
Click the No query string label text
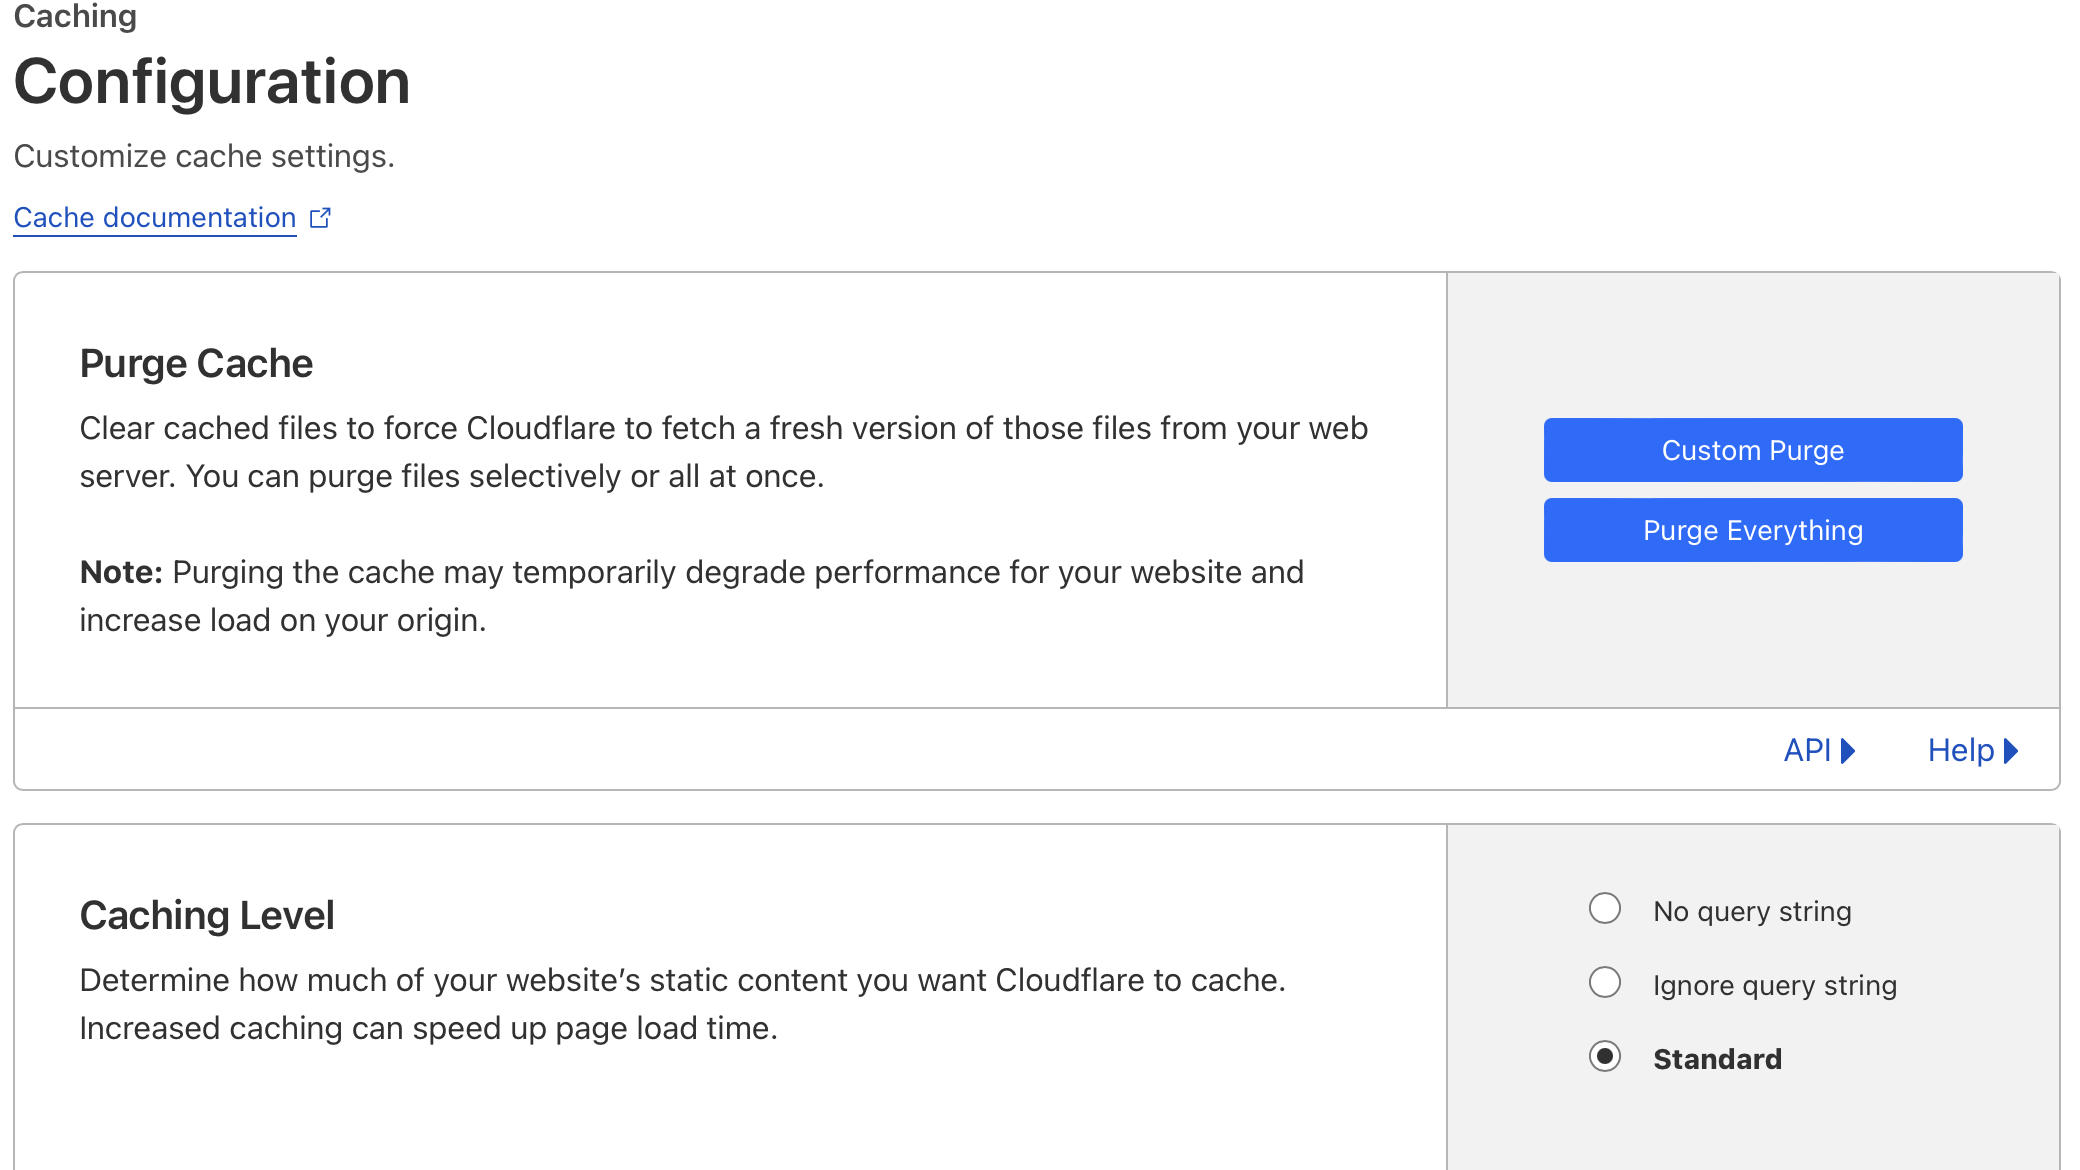(1752, 911)
